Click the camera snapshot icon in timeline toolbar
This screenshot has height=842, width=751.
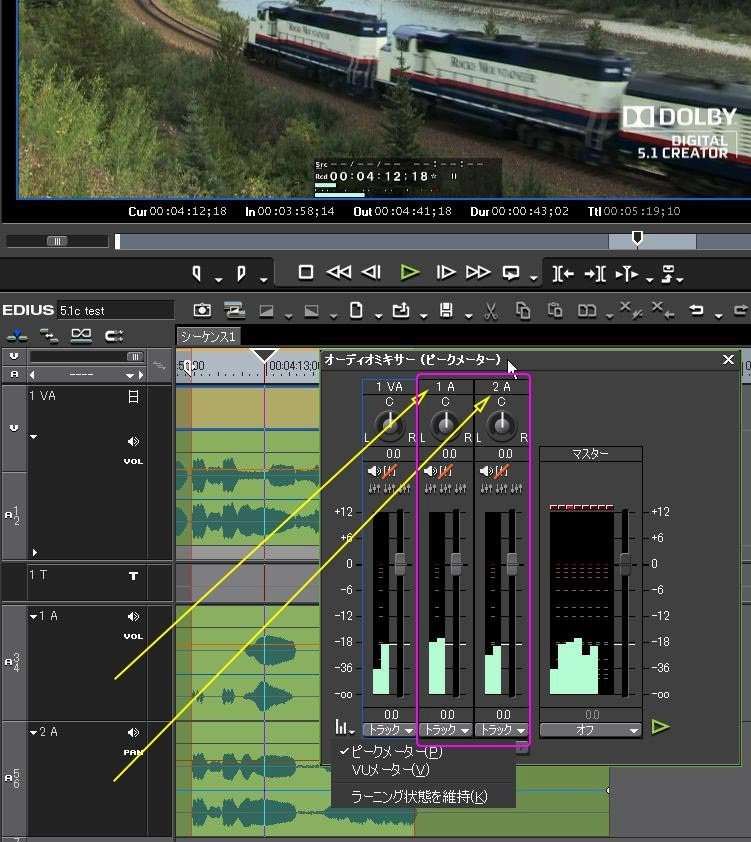(x=202, y=310)
